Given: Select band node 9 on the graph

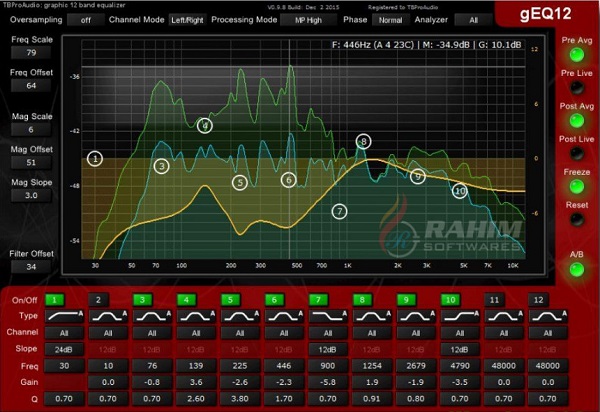Looking at the screenshot, I should pos(418,176).
